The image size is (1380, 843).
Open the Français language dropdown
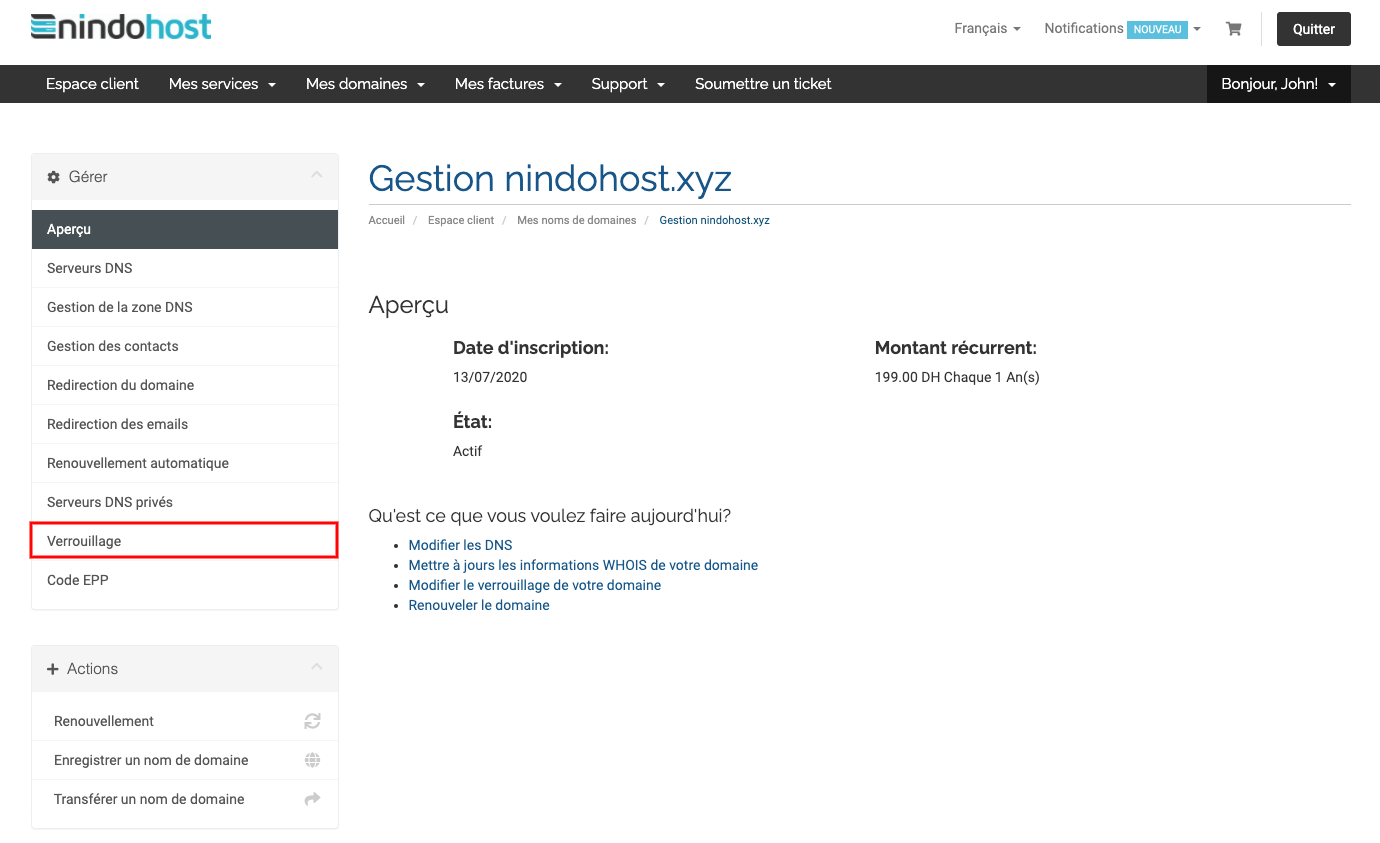pyautogui.click(x=987, y=29)
